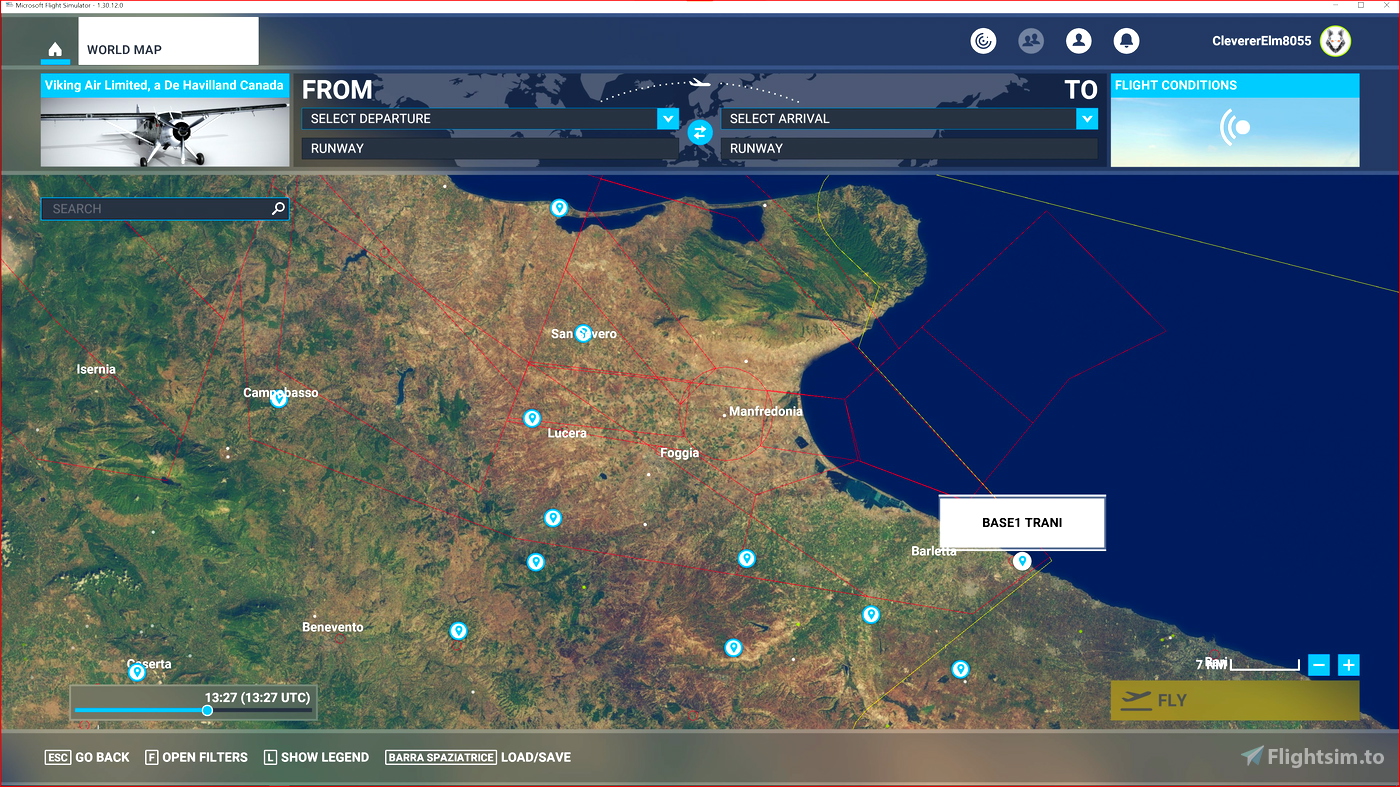Click the Select Arrival field
The width and height of the screenshot is (1400, 787).
click(909, 119)
